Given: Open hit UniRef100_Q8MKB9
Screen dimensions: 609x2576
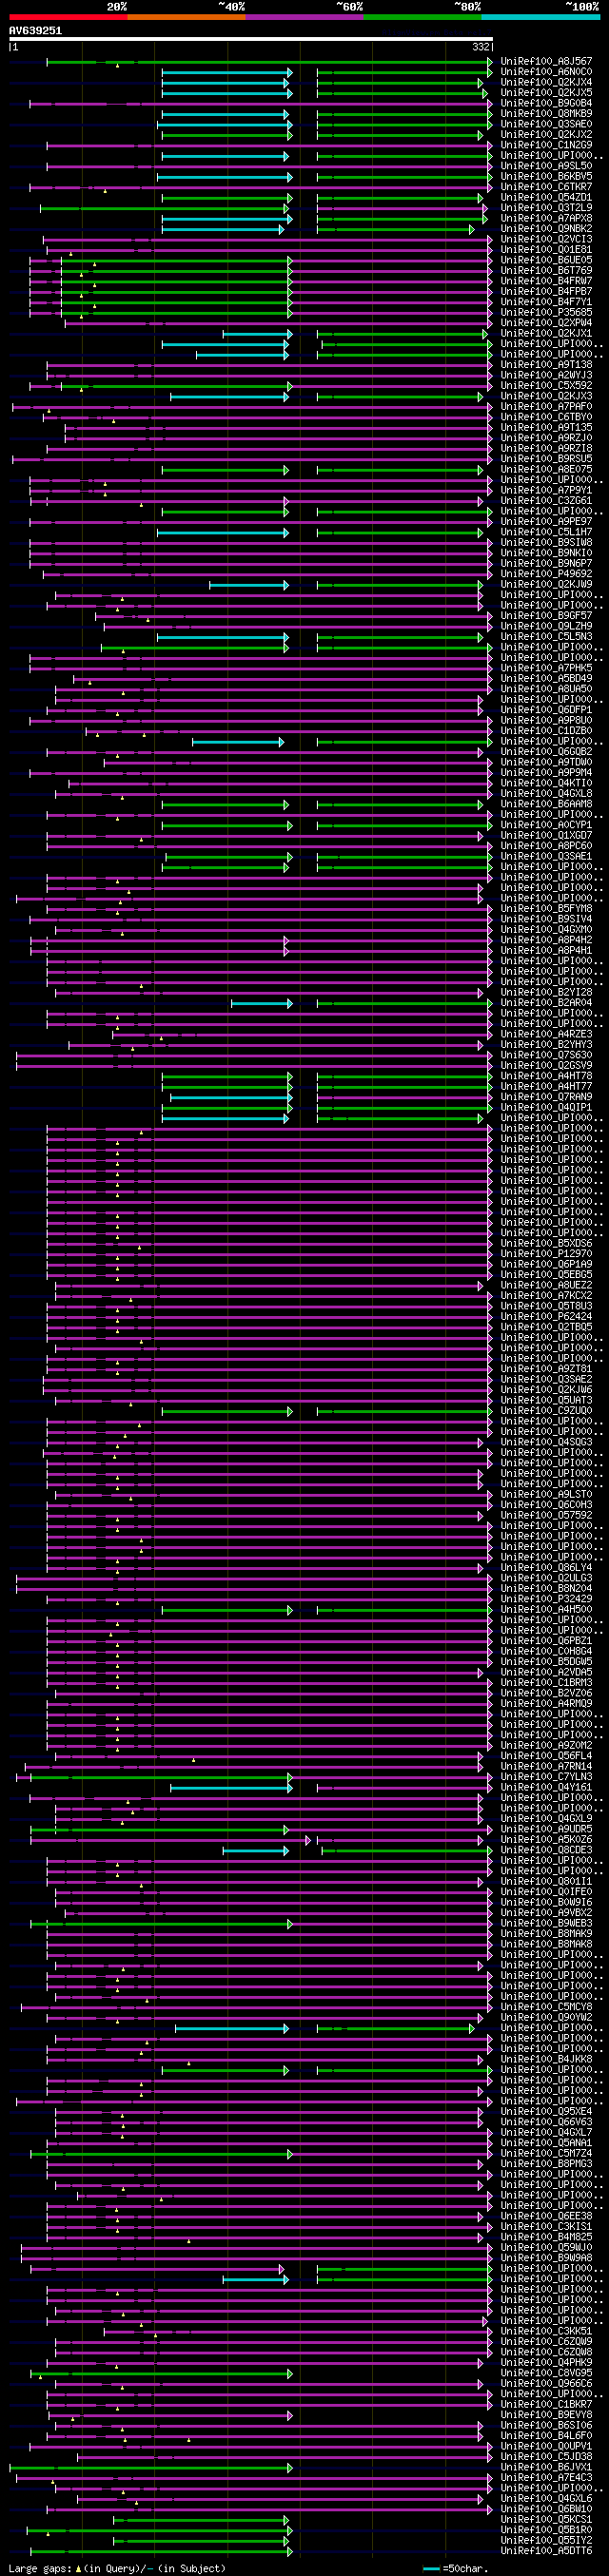Looking at the screenshot, I should pyautogui.click(x=546, y=114).
